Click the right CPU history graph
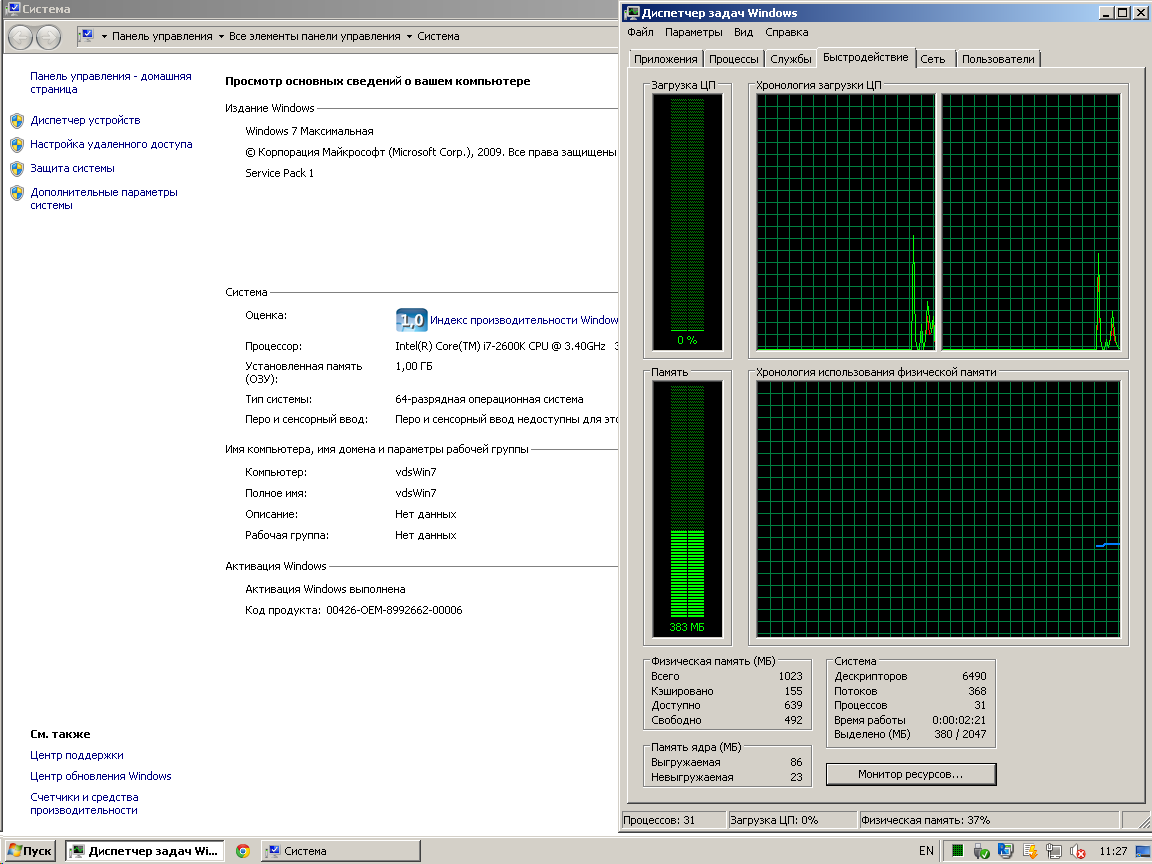The image size is (1152, 864). [1031, 222]
